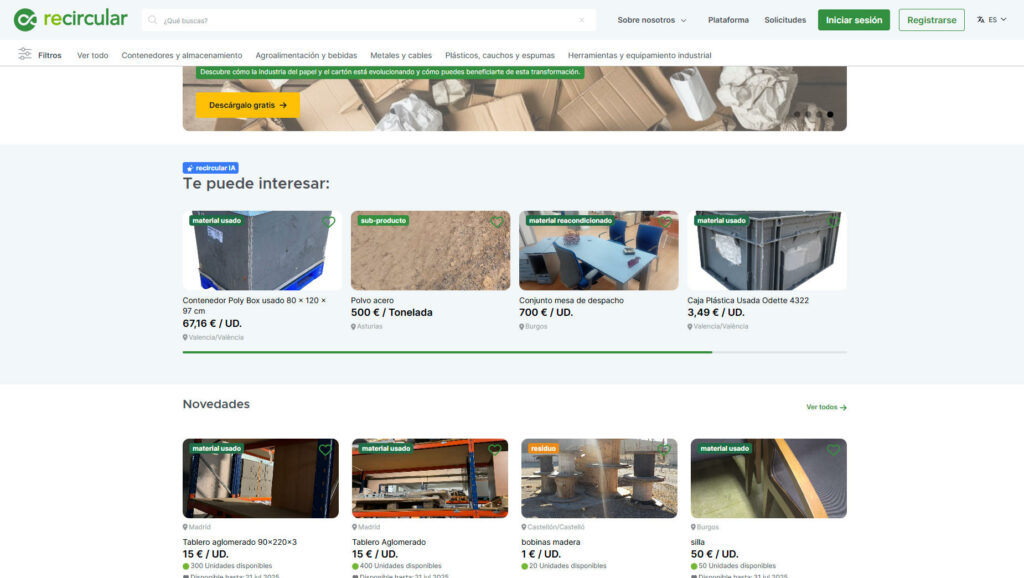Viewport: 1024px width, 578px height.
Task: Click the 500 € / Tonelada price
Action: (x=392, y=312)
